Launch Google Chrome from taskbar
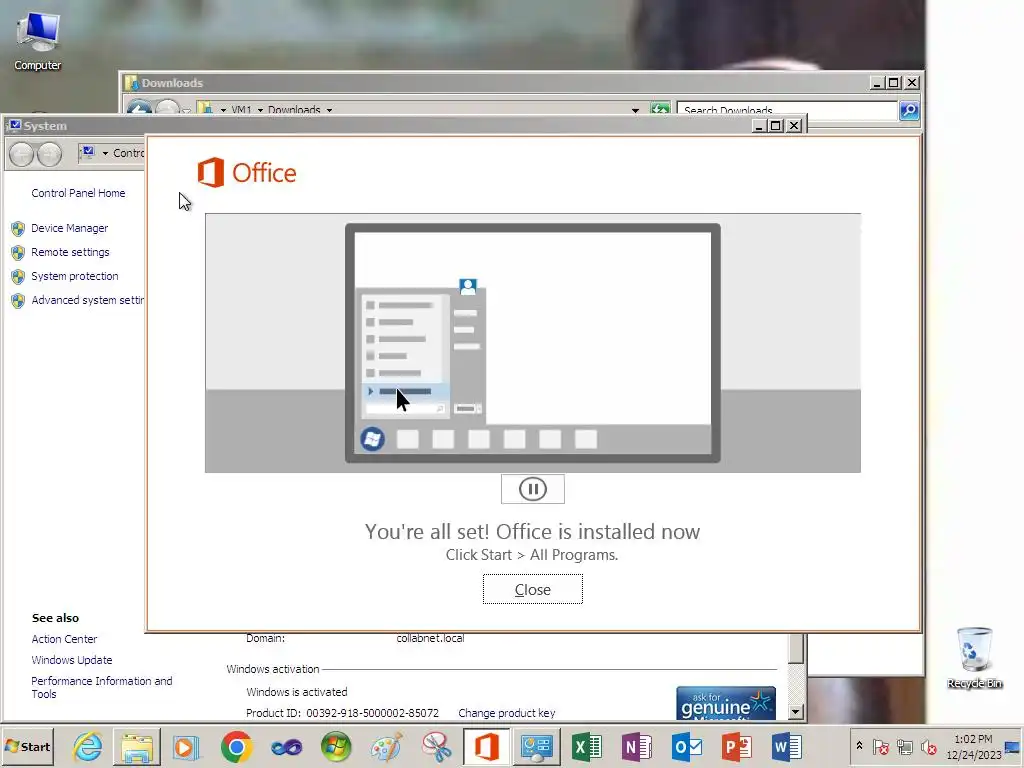Viewport: 1024px width, 768px height. click(236, 746)
